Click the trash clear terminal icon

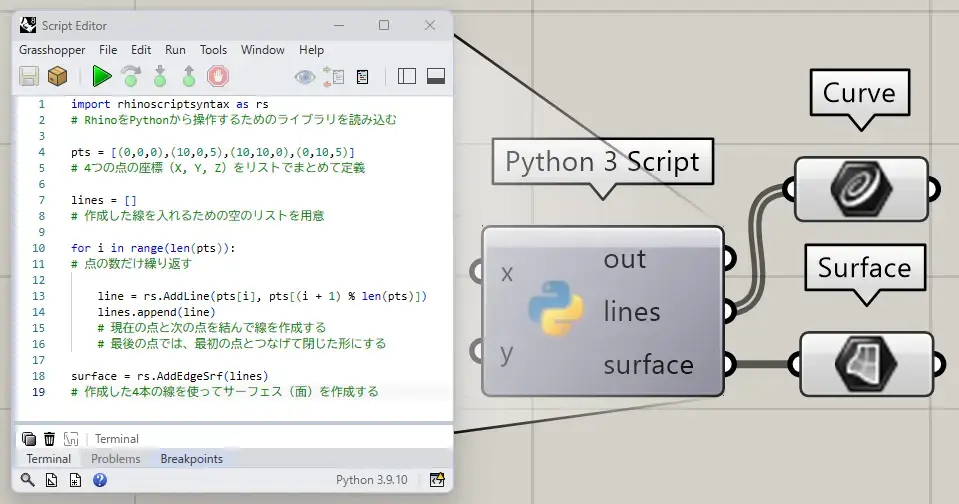(50, 439)
